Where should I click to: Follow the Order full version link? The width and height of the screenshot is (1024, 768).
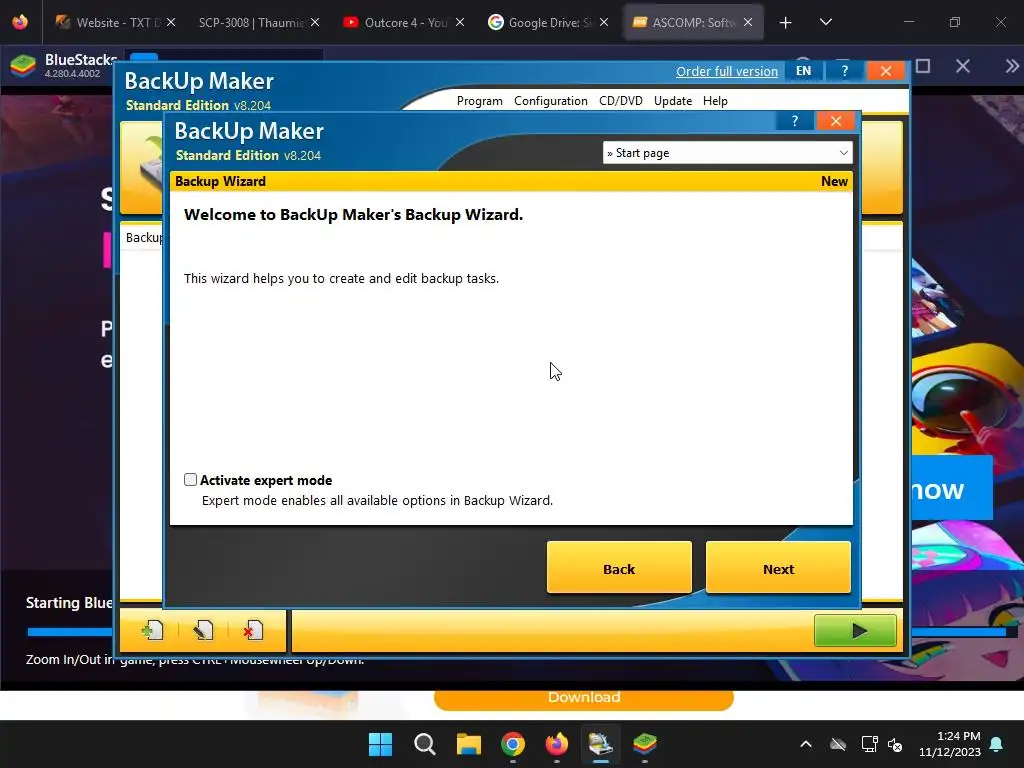727,71
